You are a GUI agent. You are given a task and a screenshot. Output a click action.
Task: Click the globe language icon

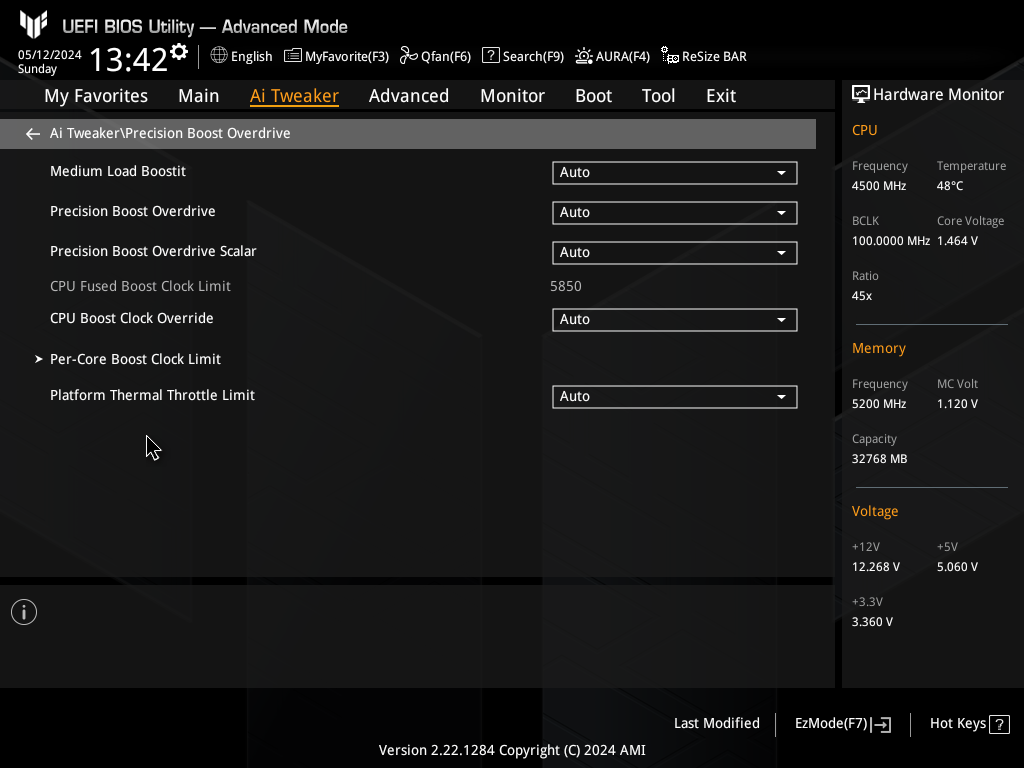[x=219, y=56]
